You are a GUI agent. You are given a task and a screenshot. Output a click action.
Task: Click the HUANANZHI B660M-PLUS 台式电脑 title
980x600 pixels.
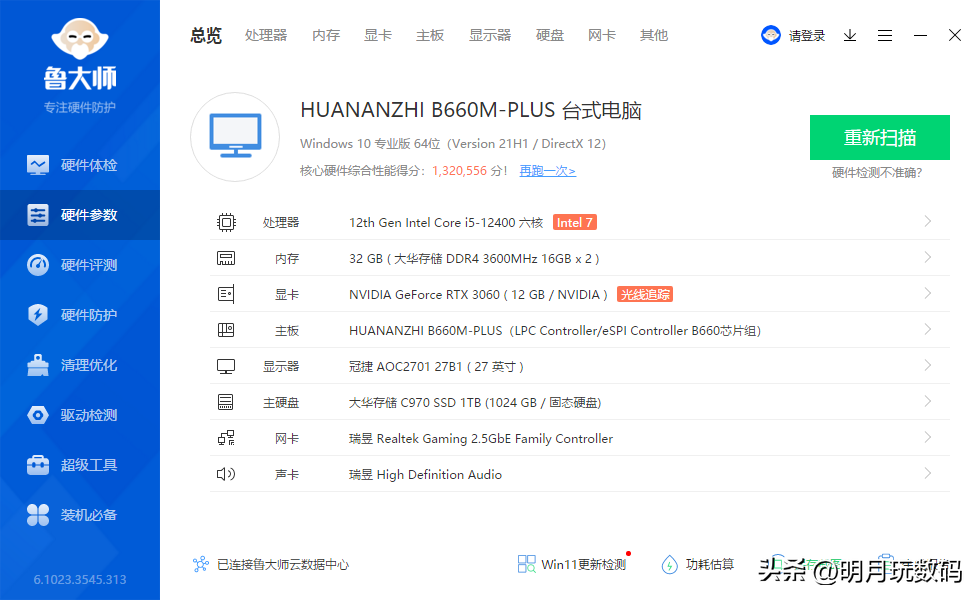coord(471,110)
